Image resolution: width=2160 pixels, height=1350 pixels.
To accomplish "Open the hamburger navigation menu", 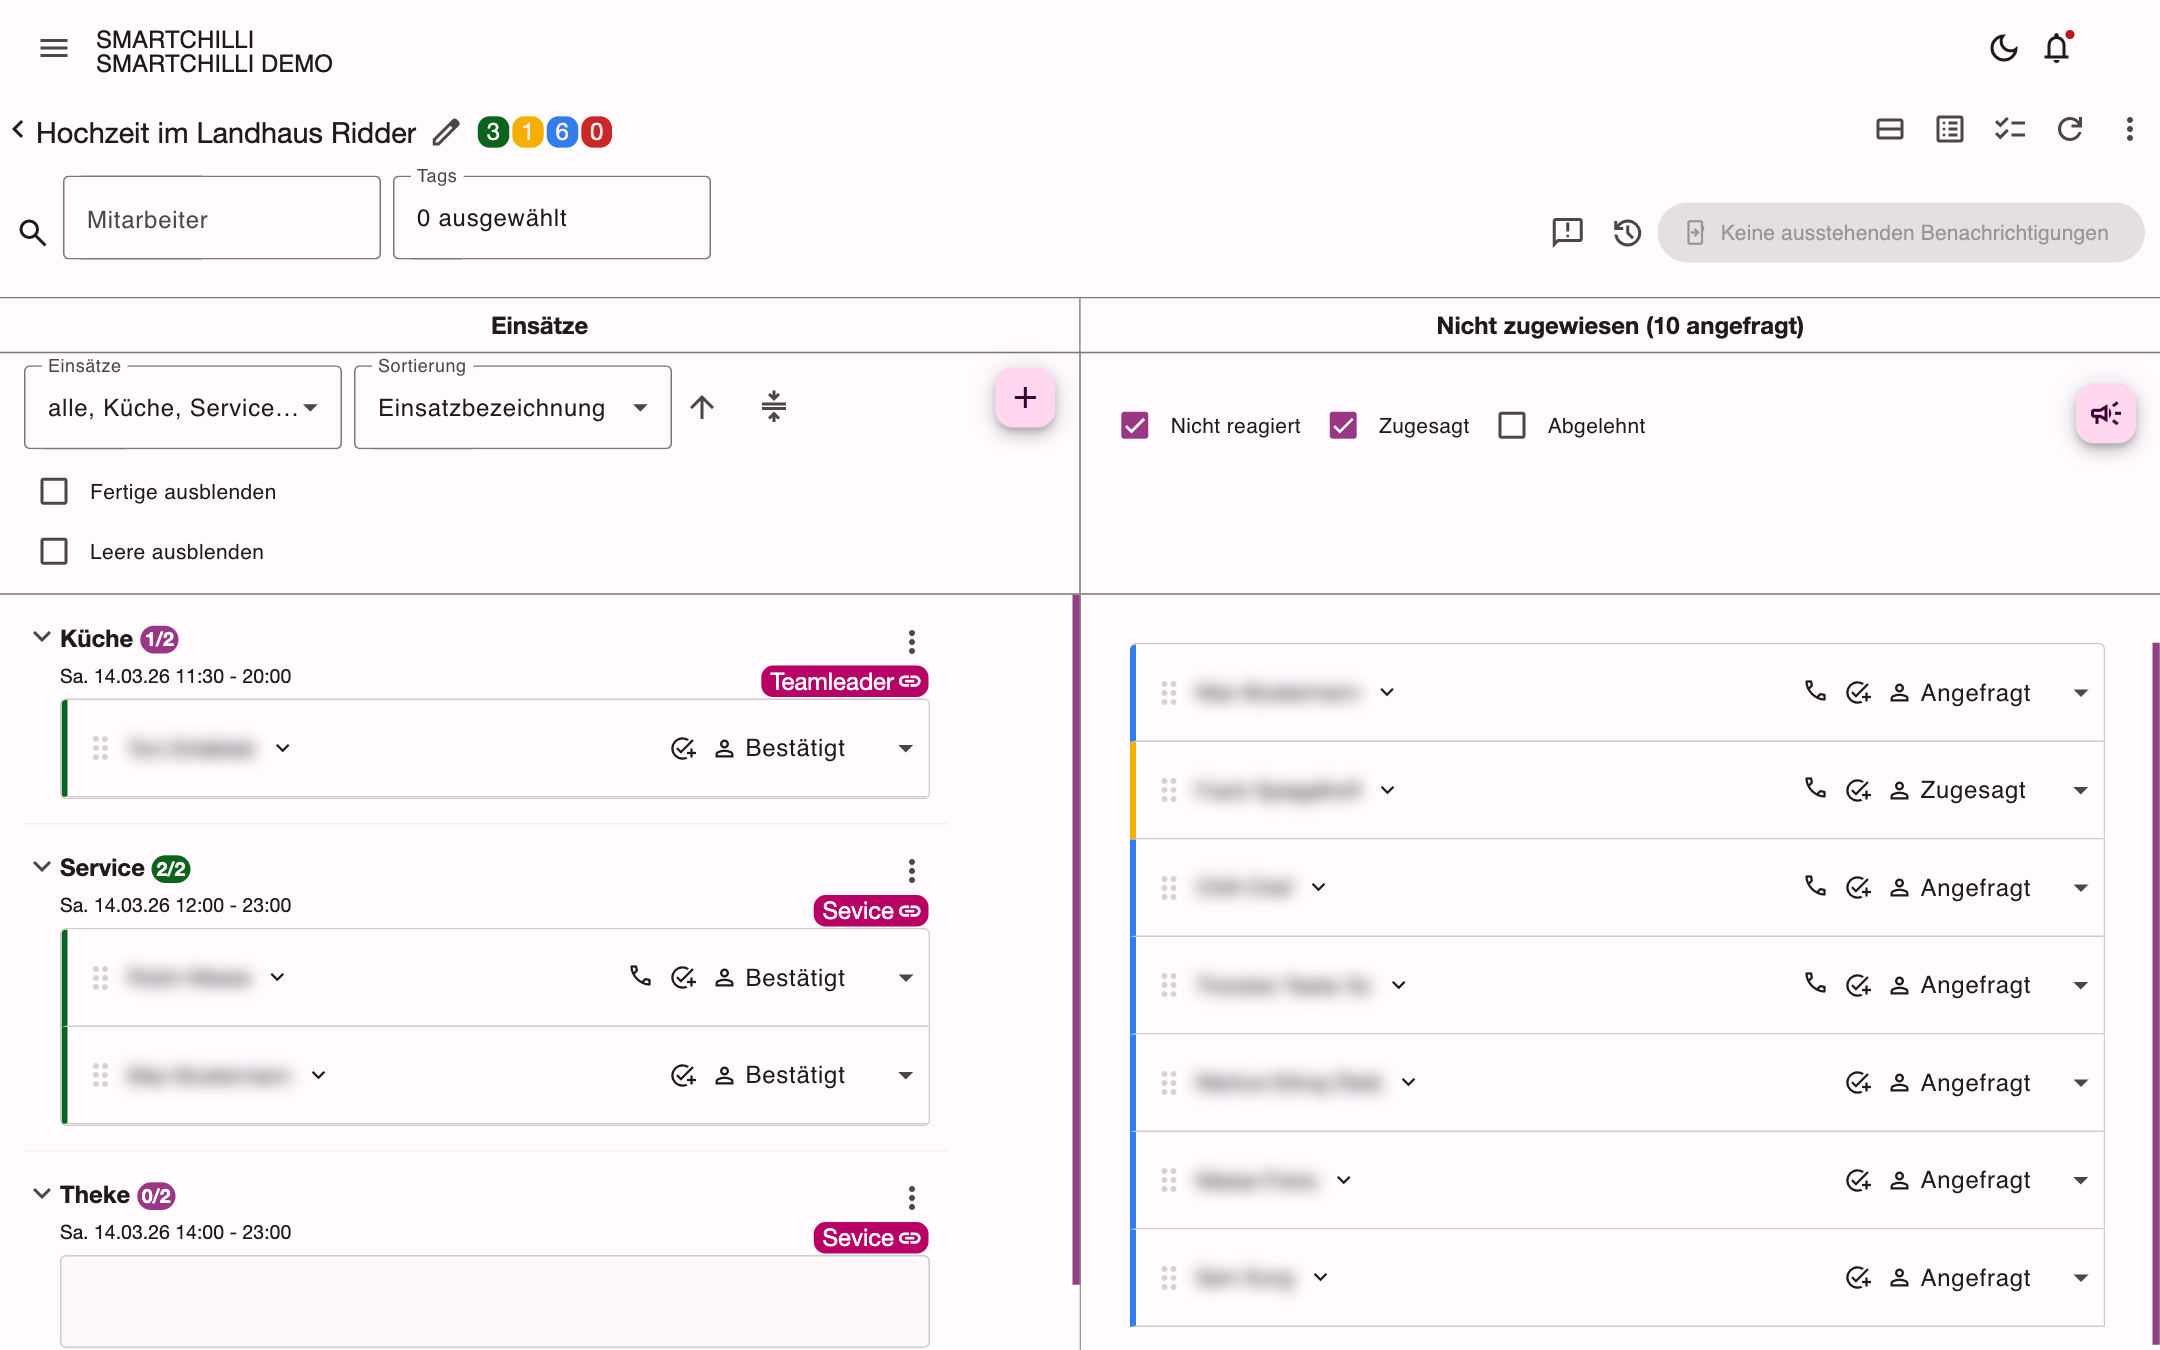I will coord(54,48).
